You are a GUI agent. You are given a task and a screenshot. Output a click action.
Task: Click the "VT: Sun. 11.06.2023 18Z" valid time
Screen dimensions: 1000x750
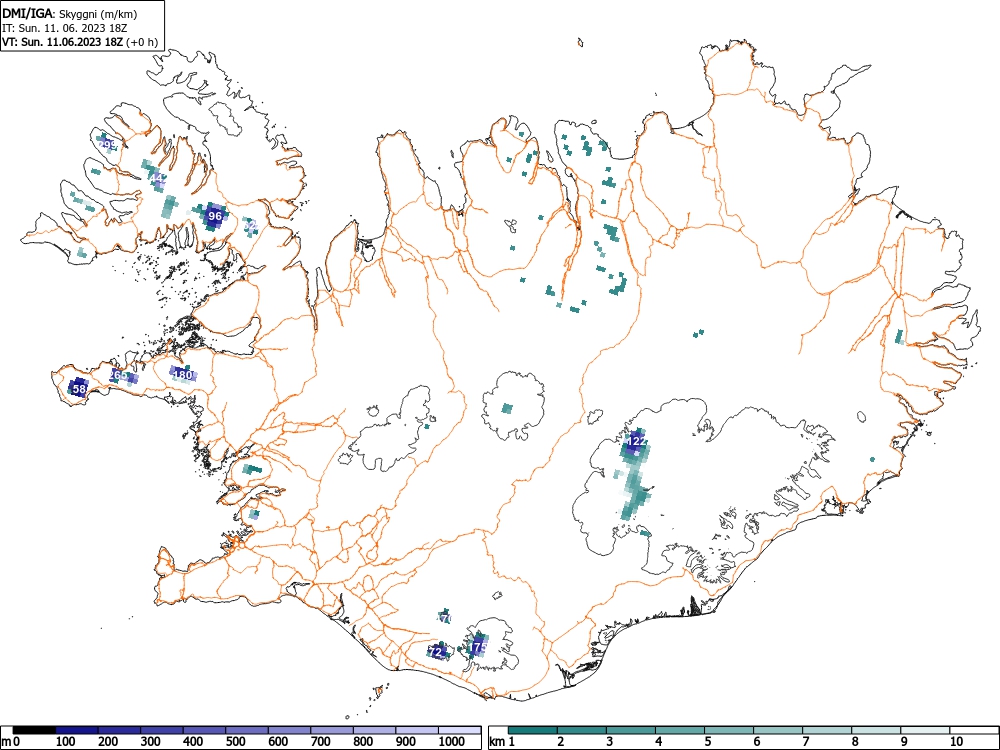coord(63,42)
